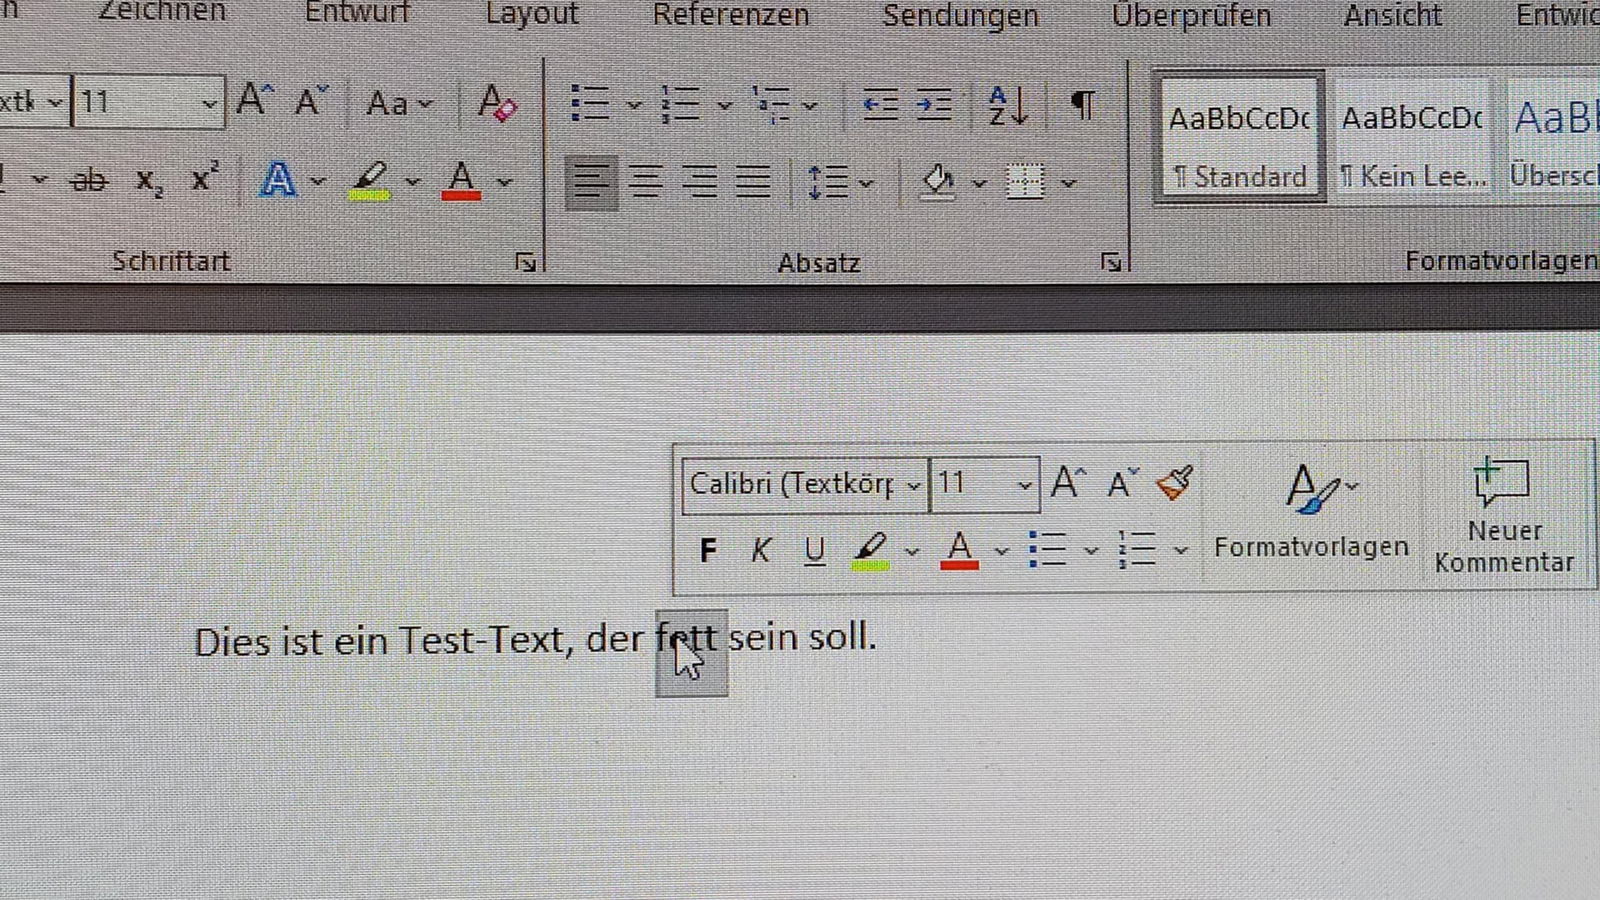Increase indent using the ribbon icon
Viewport: 1600px width, 900px height.
tap(934, 104)
